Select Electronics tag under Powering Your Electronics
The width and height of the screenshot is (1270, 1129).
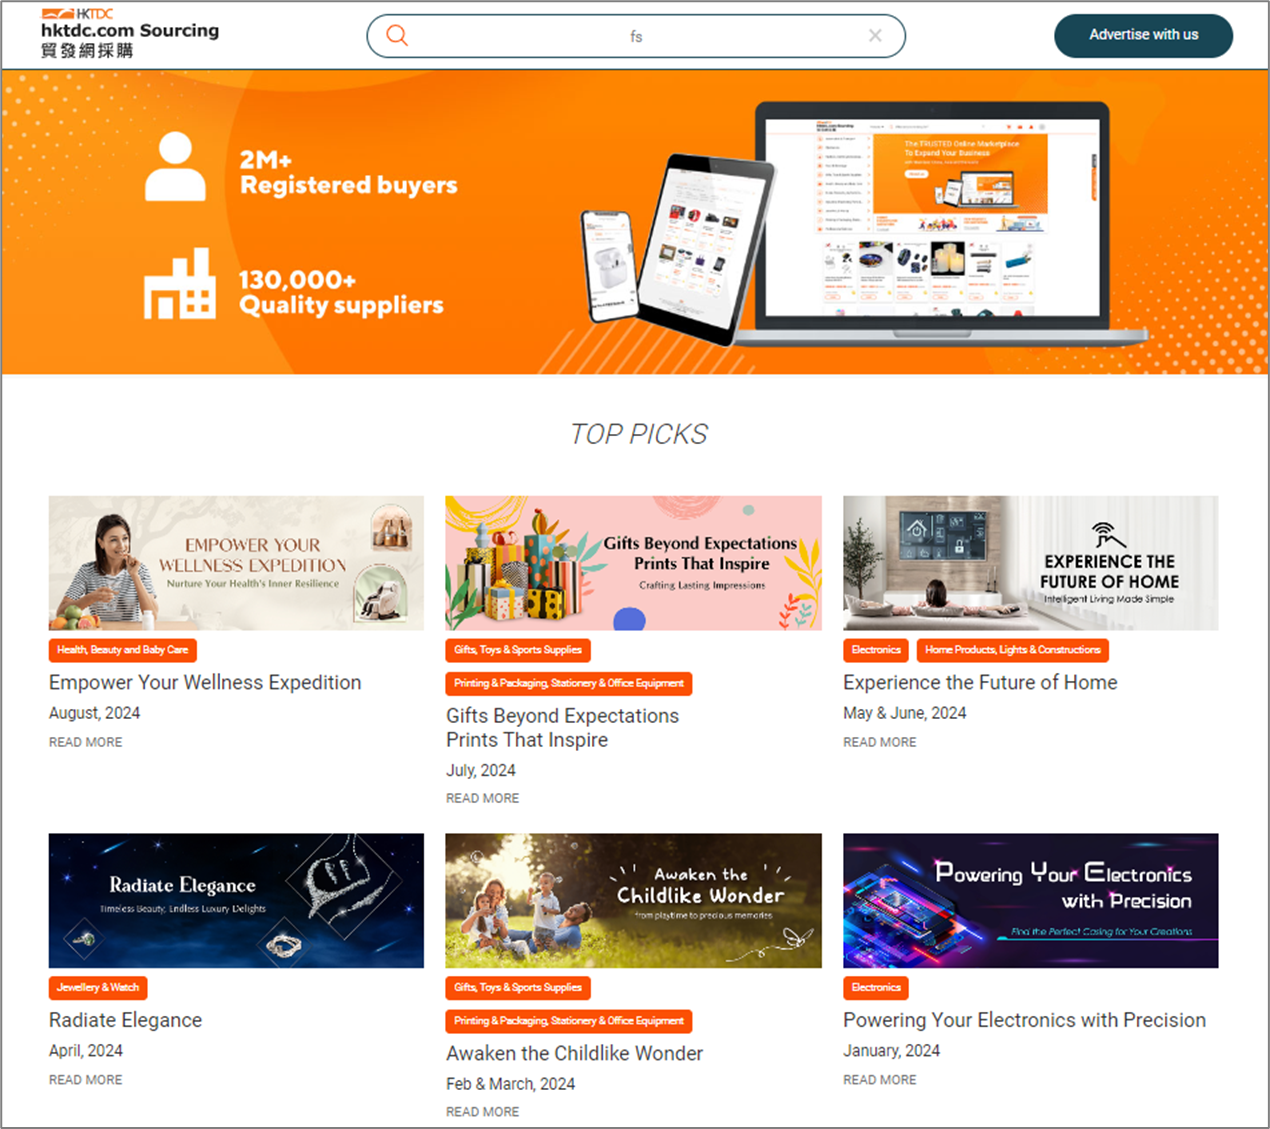pyautogui.click(x=876, y=988)
